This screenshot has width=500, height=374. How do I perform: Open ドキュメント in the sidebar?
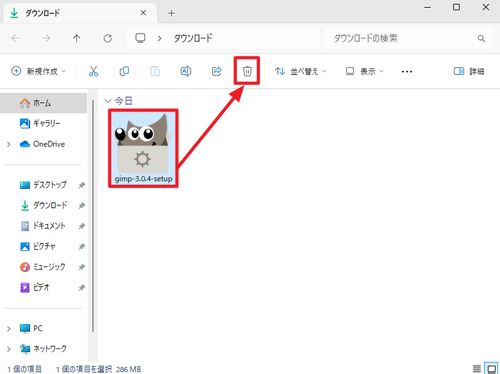coord(43,226)
